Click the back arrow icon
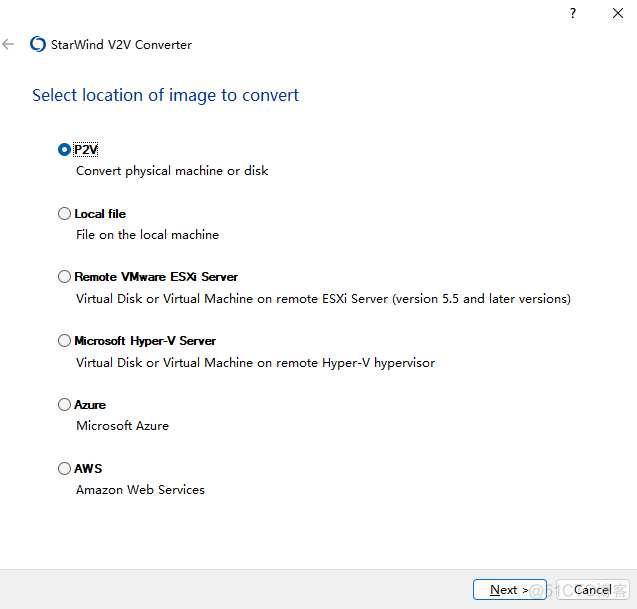The image size is (637, 609). tap(9, 44)
